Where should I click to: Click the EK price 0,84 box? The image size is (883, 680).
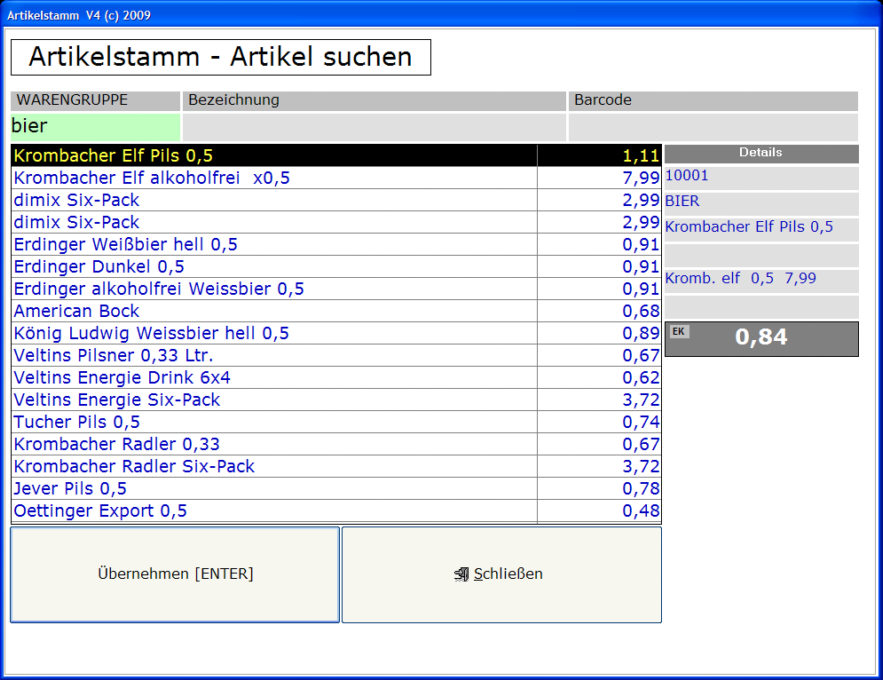(761, 339)
